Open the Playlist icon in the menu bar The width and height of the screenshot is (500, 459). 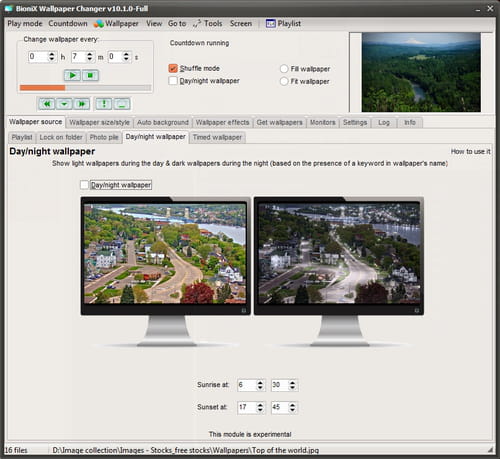coord(283,24)
